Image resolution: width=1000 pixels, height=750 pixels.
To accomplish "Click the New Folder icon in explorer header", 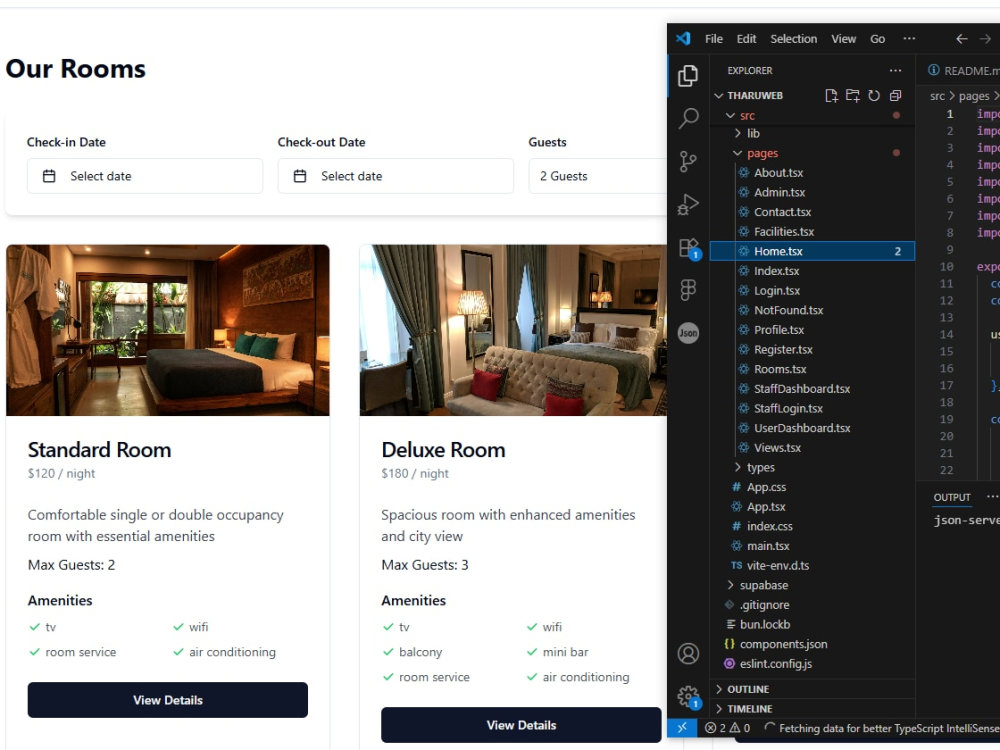I will (853, 96).
